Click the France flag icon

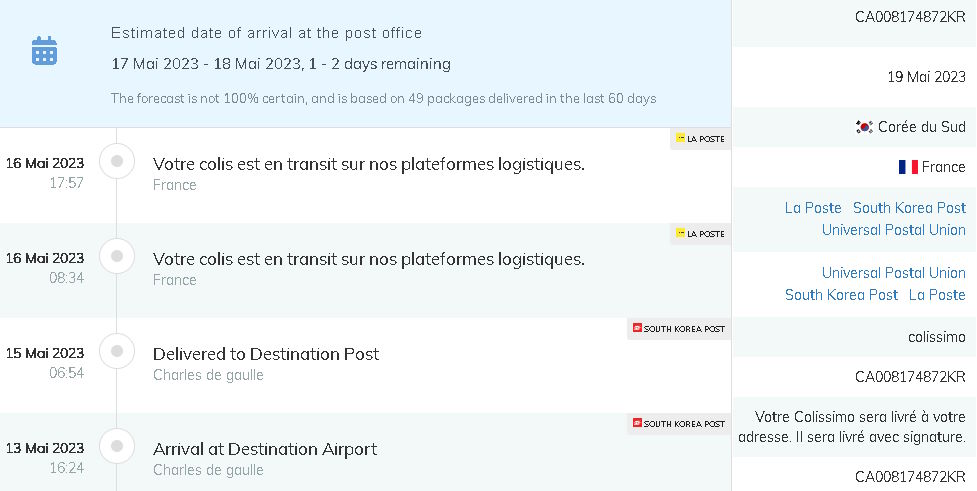pos(908,167)
